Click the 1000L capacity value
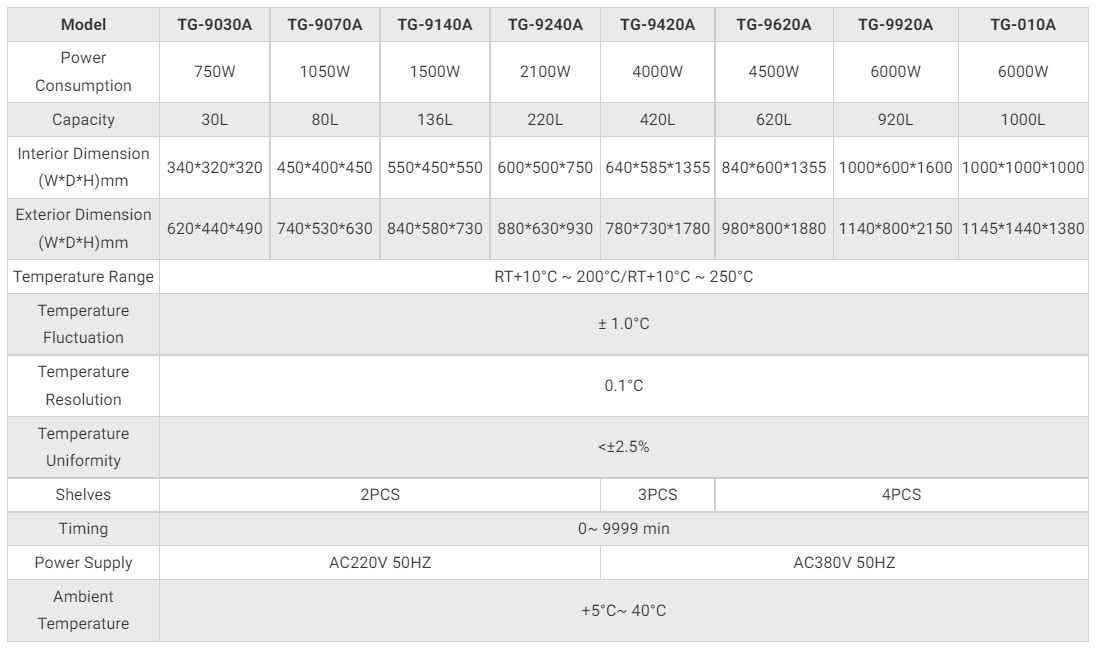Image resolution: width=1099 pixels, height=649 pixels. tap(1023, 120)
